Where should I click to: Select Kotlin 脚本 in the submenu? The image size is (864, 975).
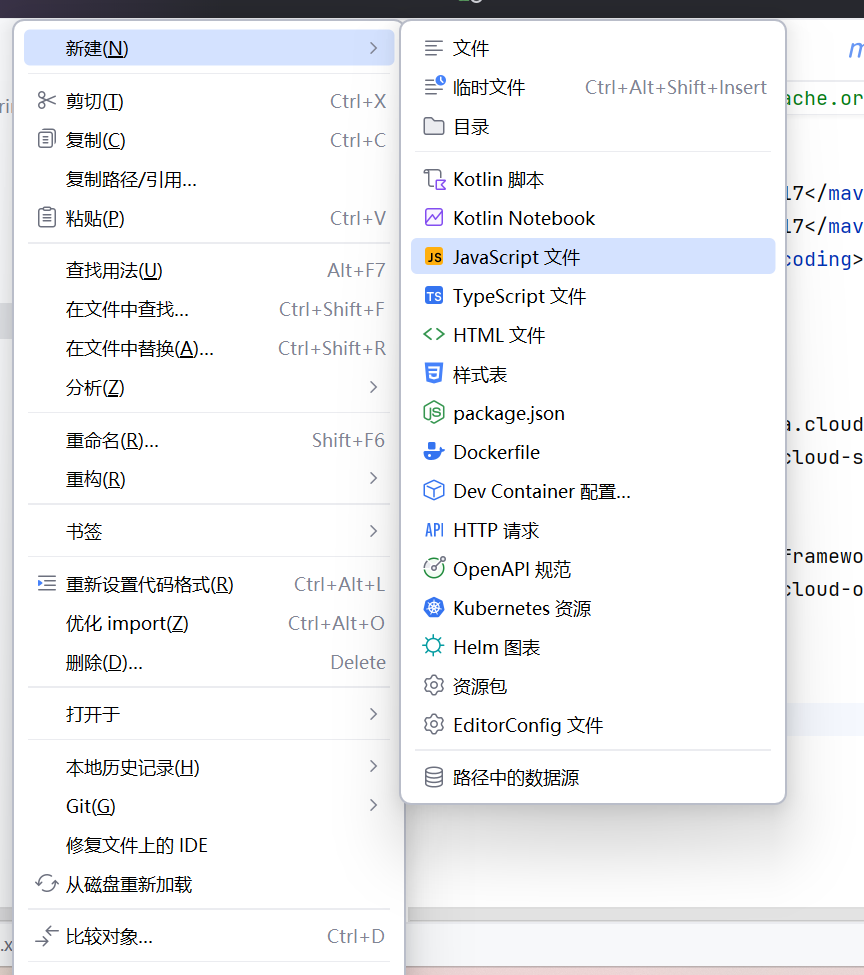593,179
